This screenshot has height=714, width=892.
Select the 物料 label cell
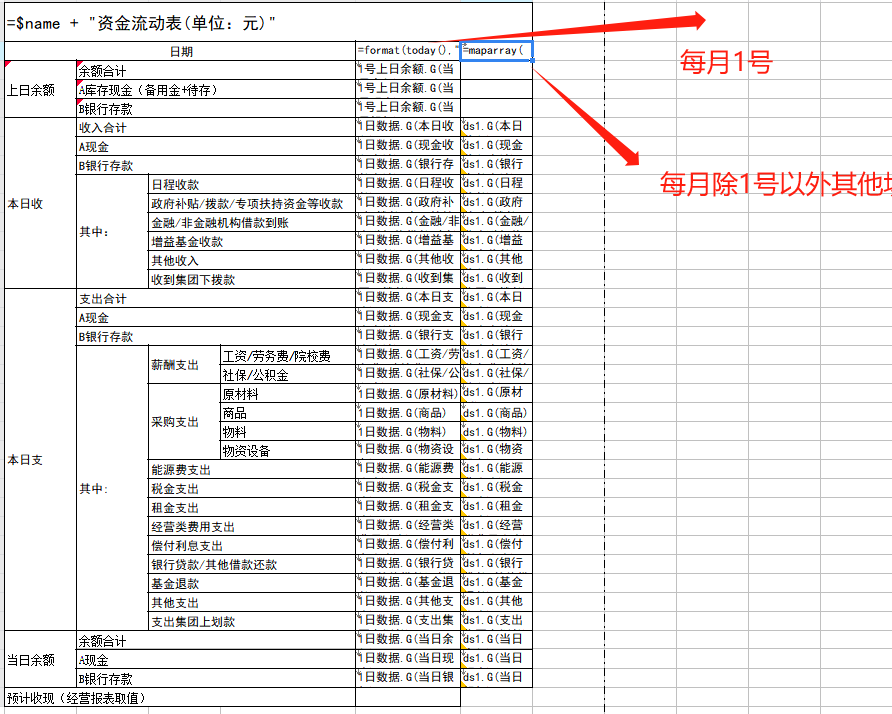click(288, 431)
